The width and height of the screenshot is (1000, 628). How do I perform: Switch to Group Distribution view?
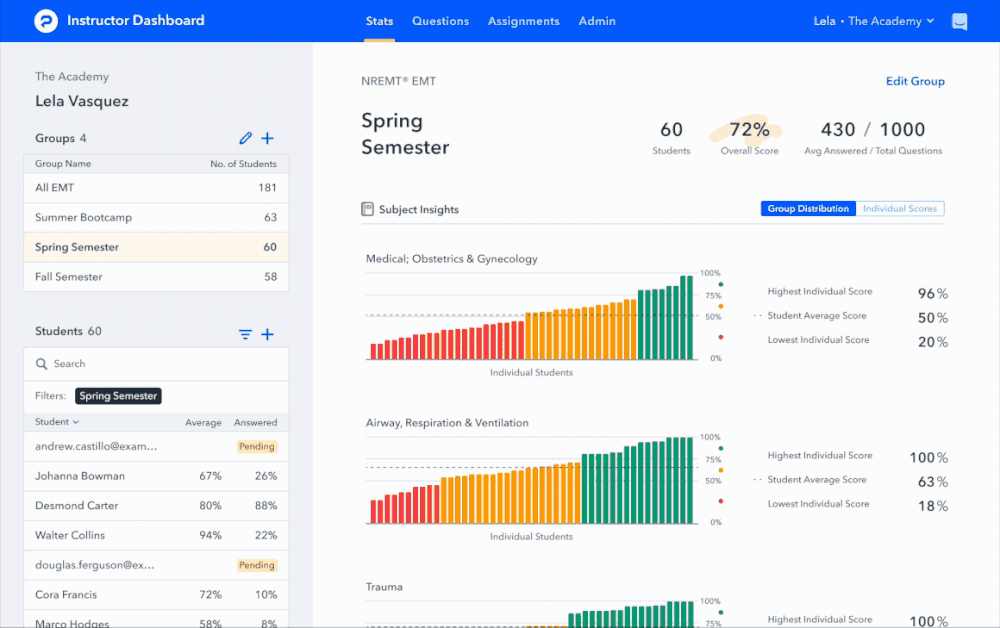point(808,208)
